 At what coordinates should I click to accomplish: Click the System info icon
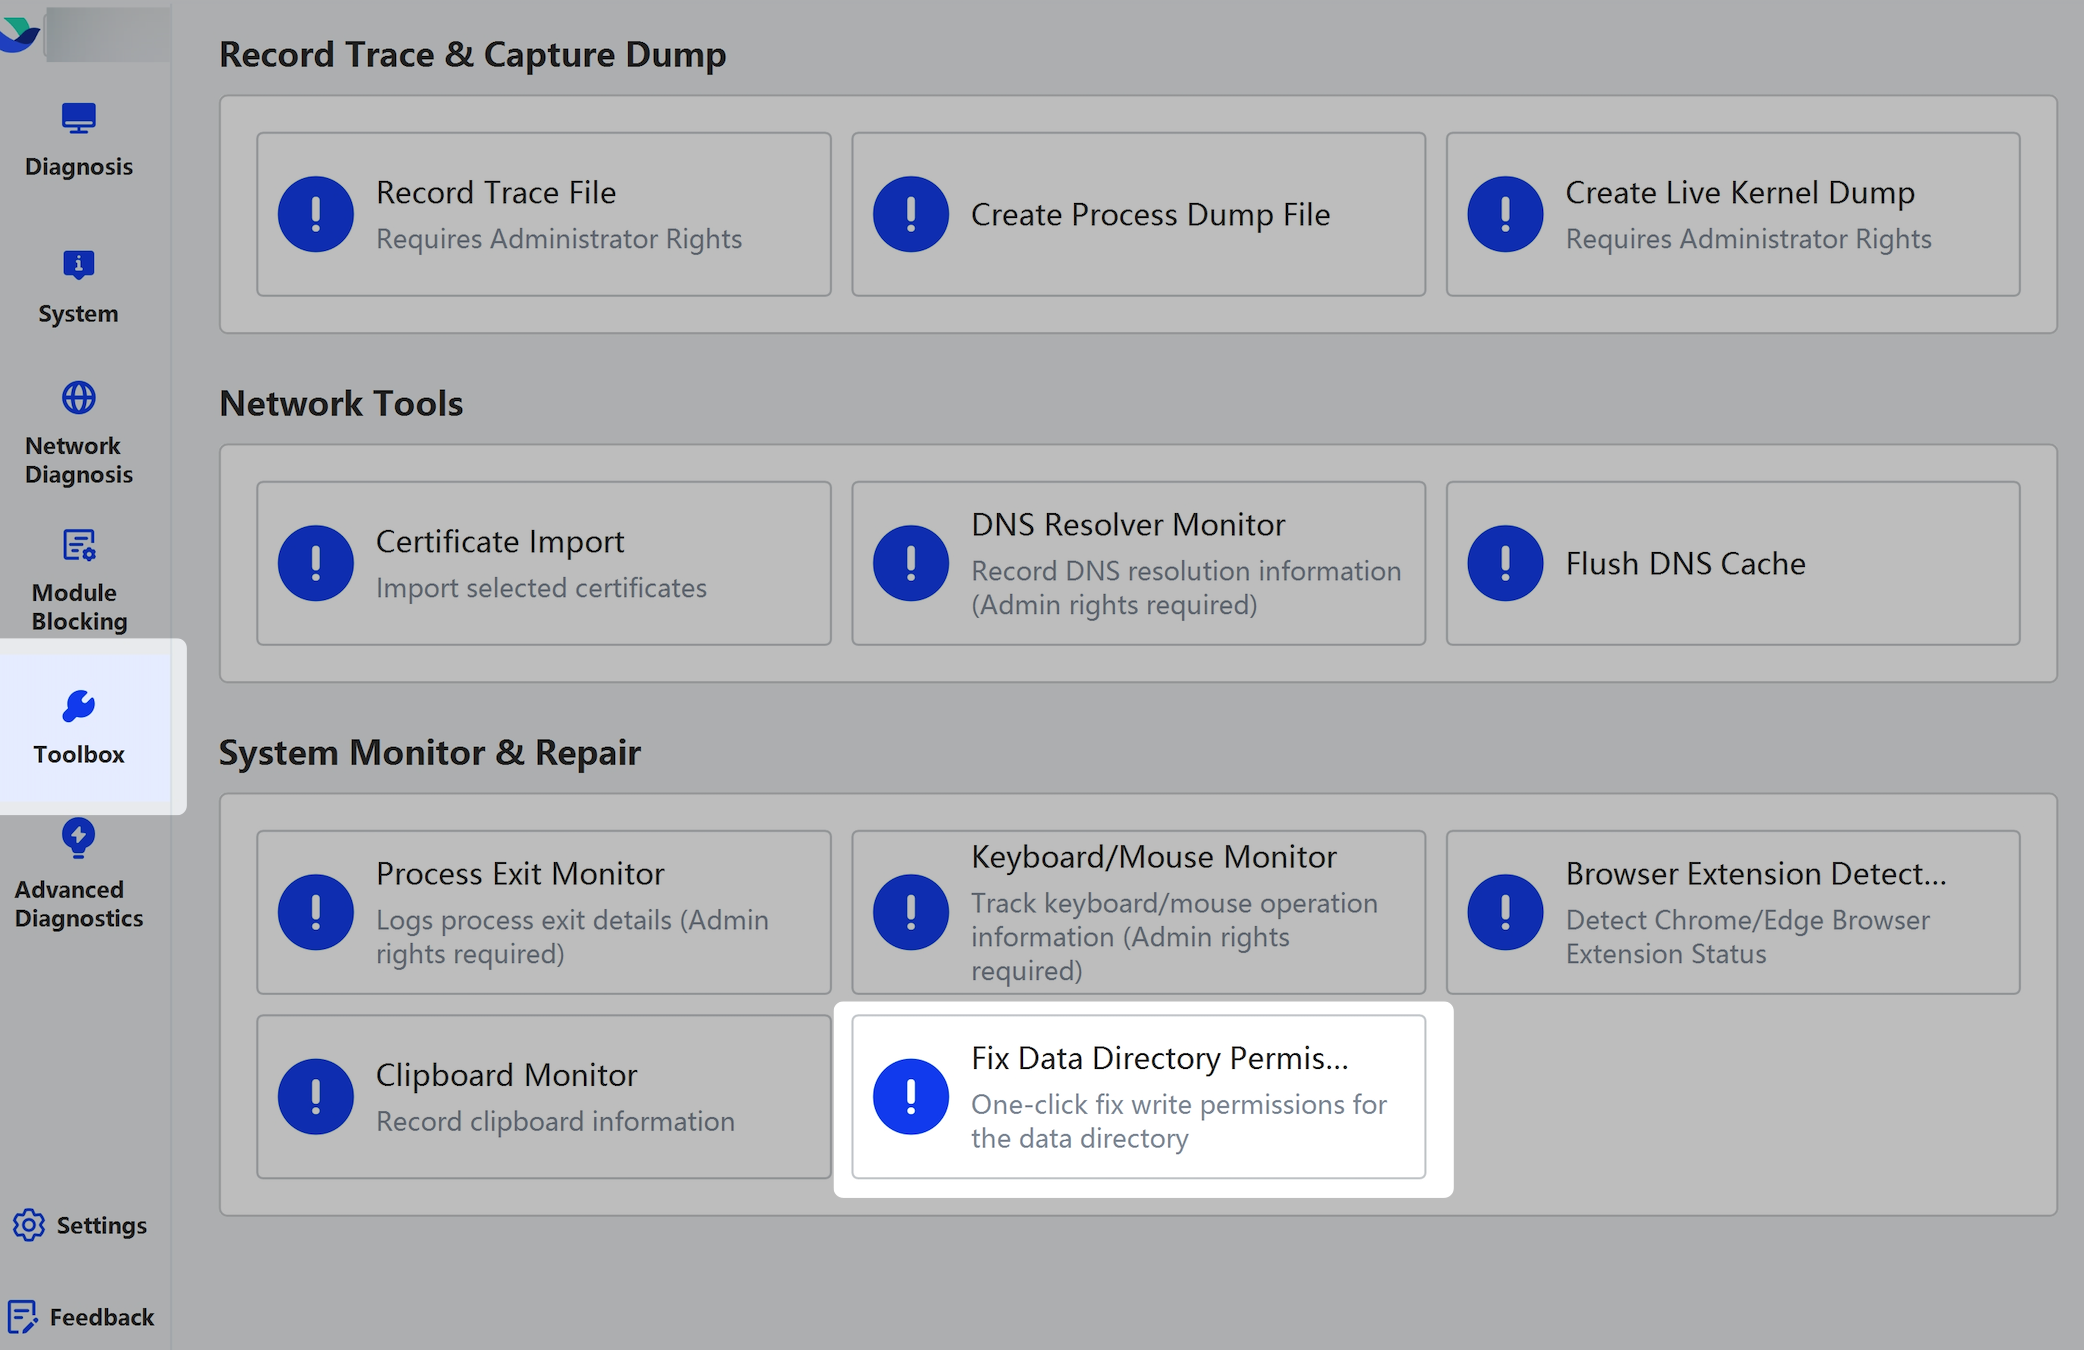78,265
